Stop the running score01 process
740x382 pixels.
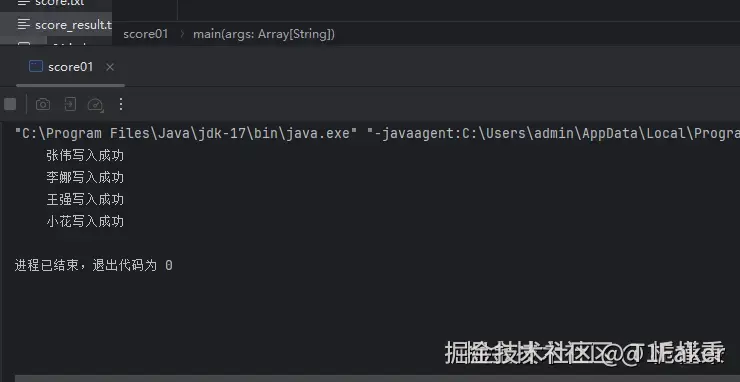[x=10, y=104]
